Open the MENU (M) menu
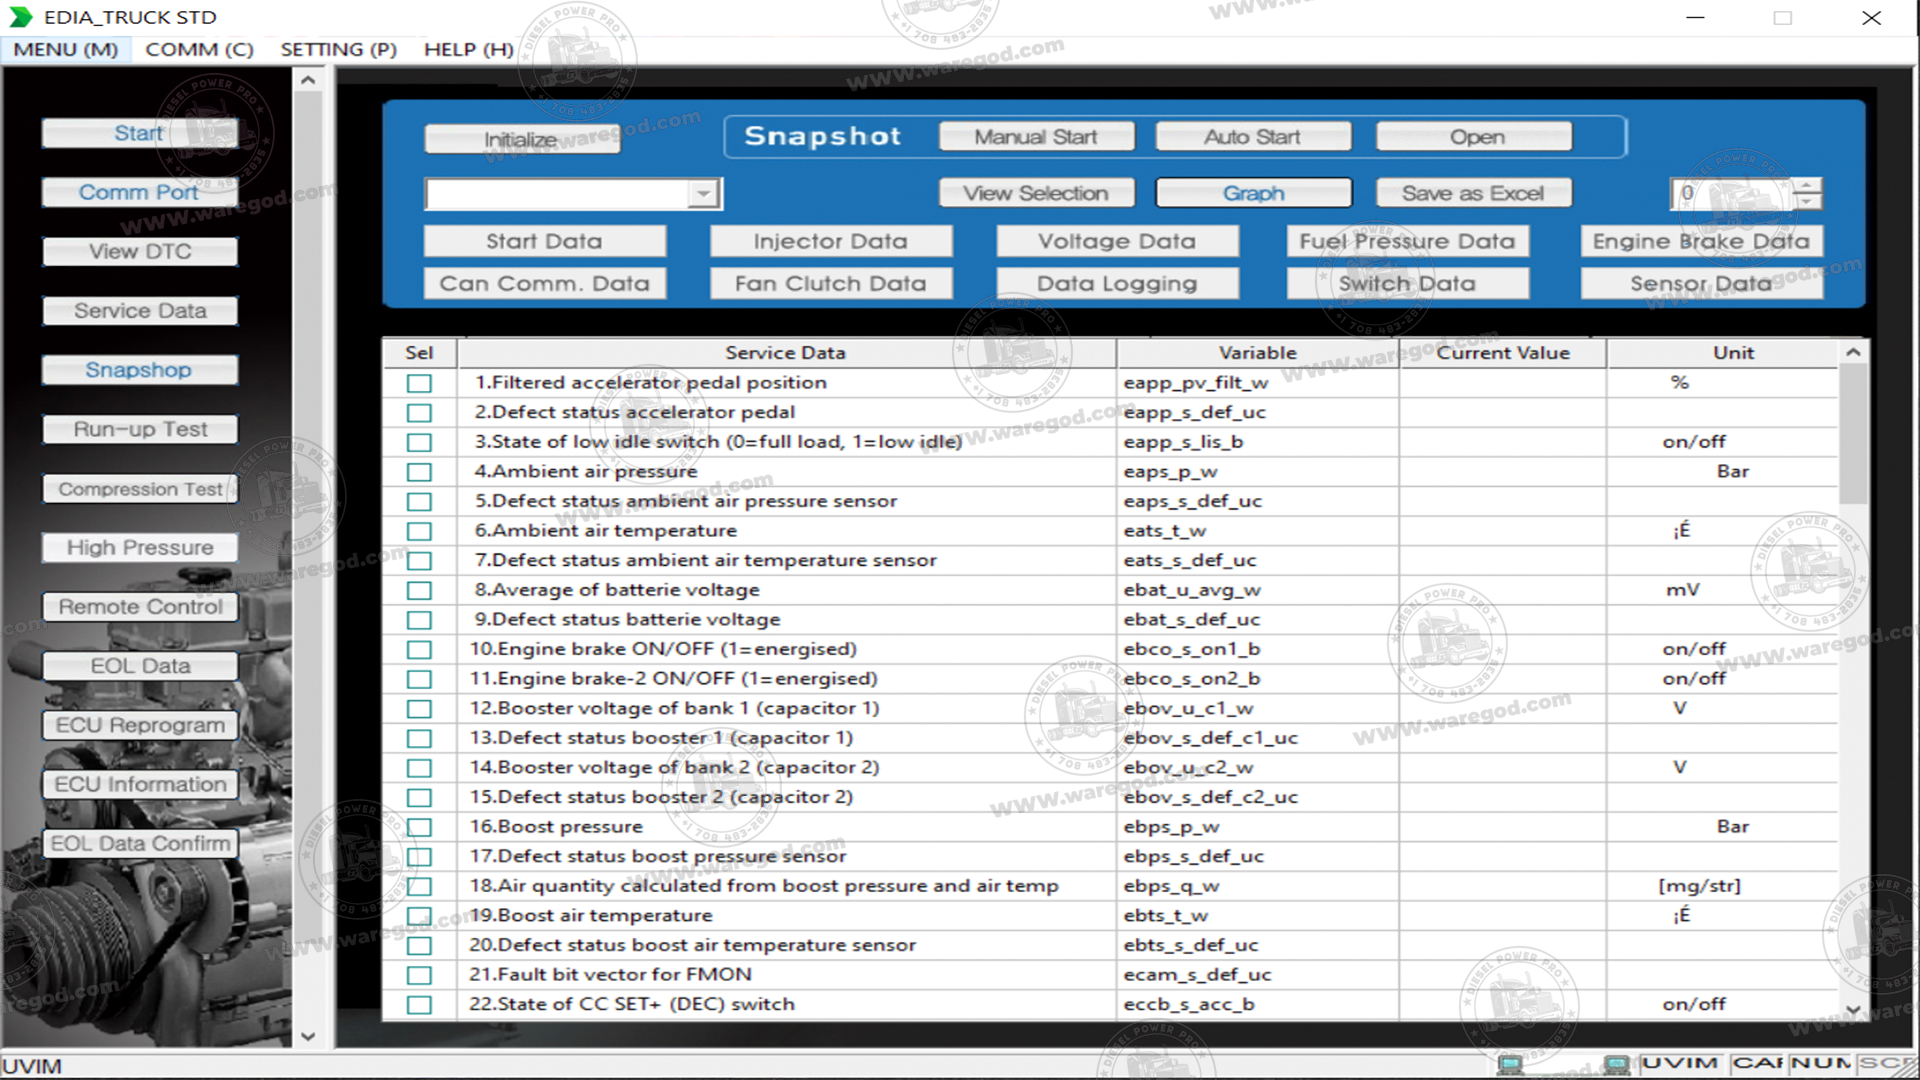This screenshot has width=1920, height=1080. (x=66, y=49)
